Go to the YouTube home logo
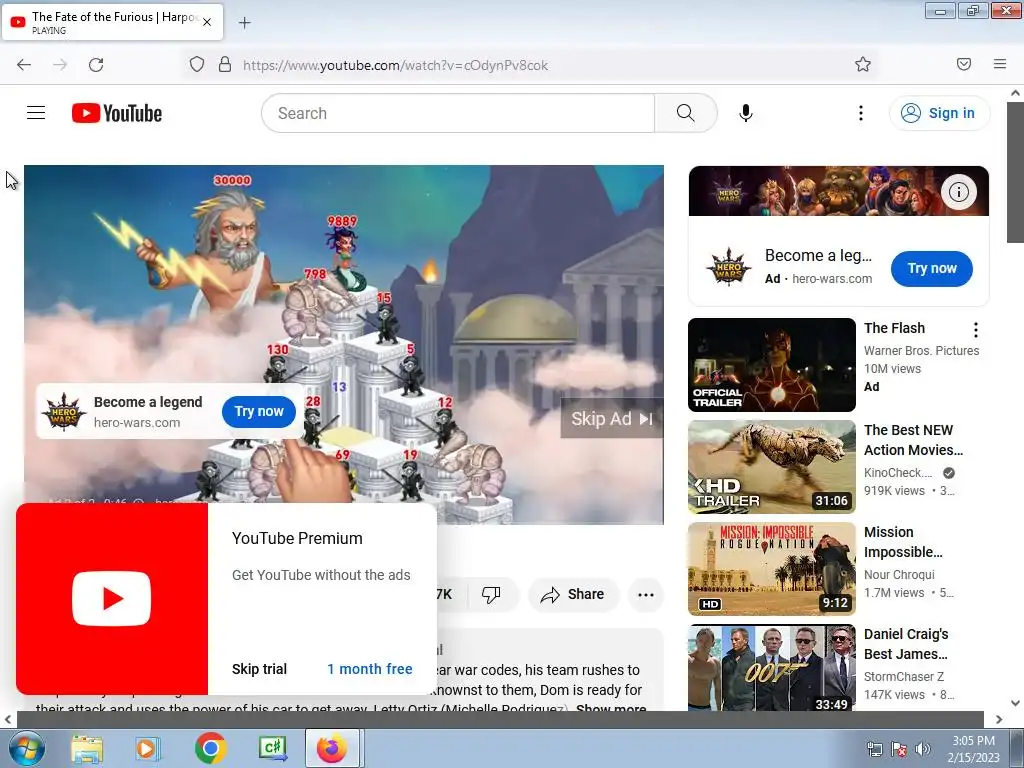This screenshot has width=1024, height=768. tap(117, 113)
